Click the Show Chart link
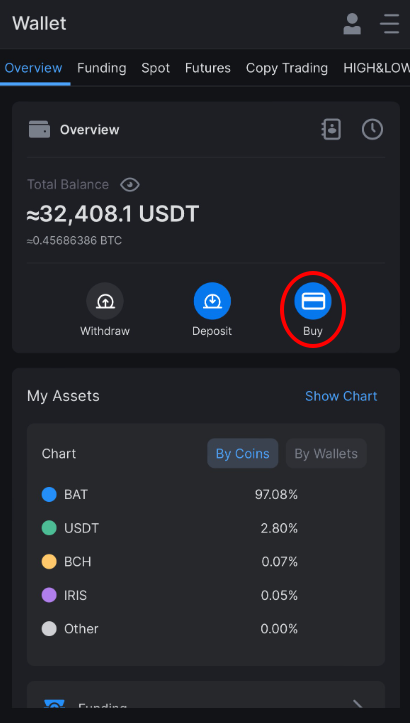The image size is (410, 723). tap(341, 396)
